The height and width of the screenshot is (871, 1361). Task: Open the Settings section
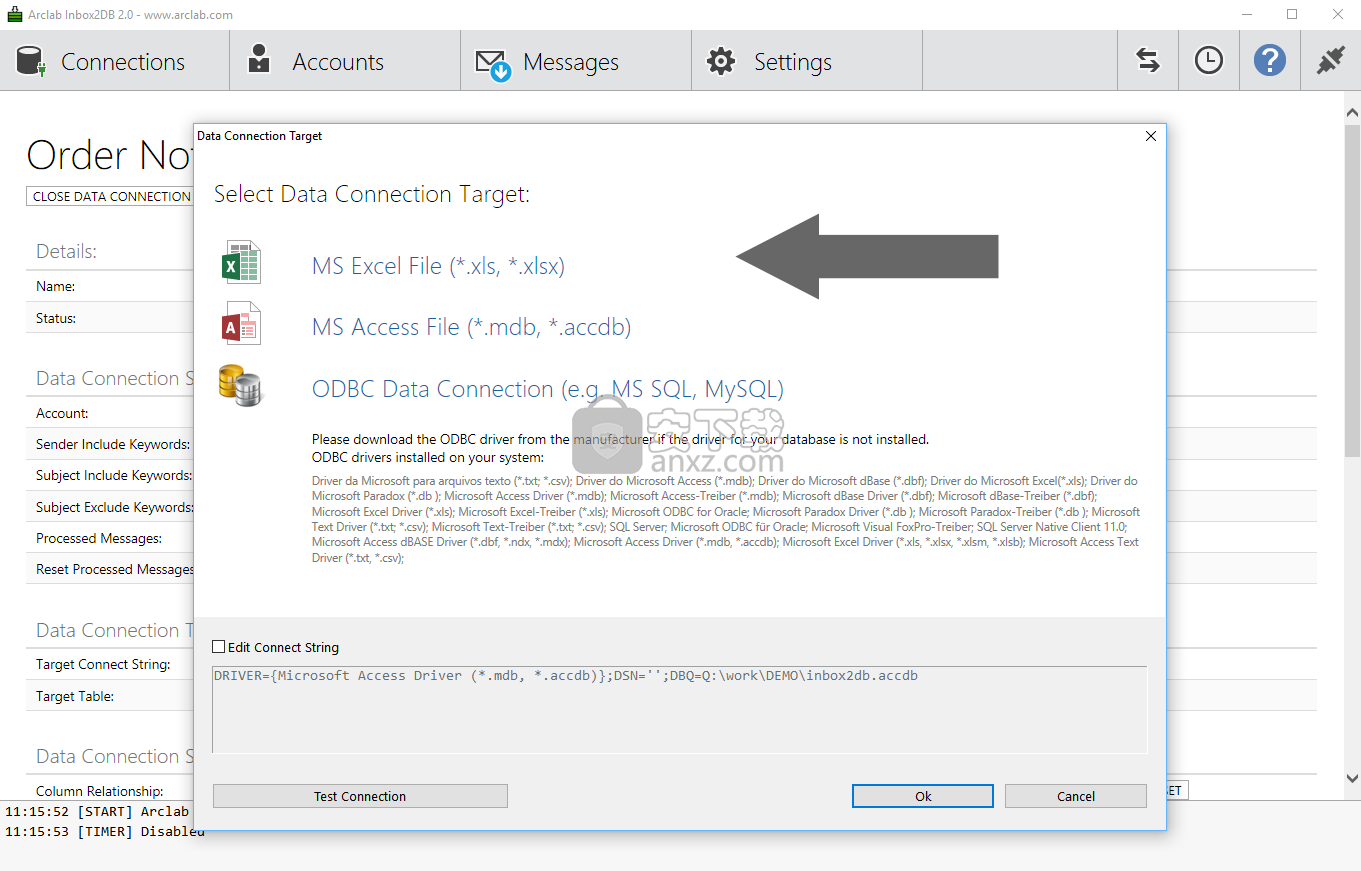click(x=807, y=61)
